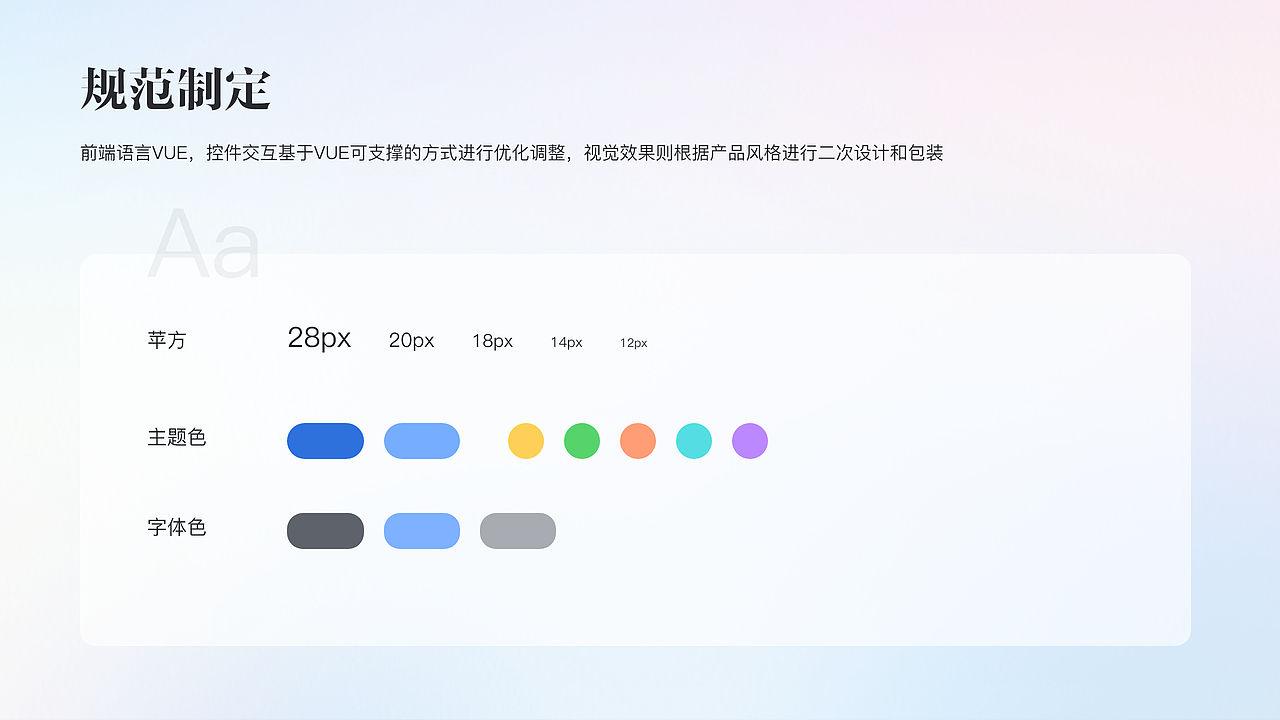Click the yellow theme color circle
The image size is (1280, 720).
[525, 440]
